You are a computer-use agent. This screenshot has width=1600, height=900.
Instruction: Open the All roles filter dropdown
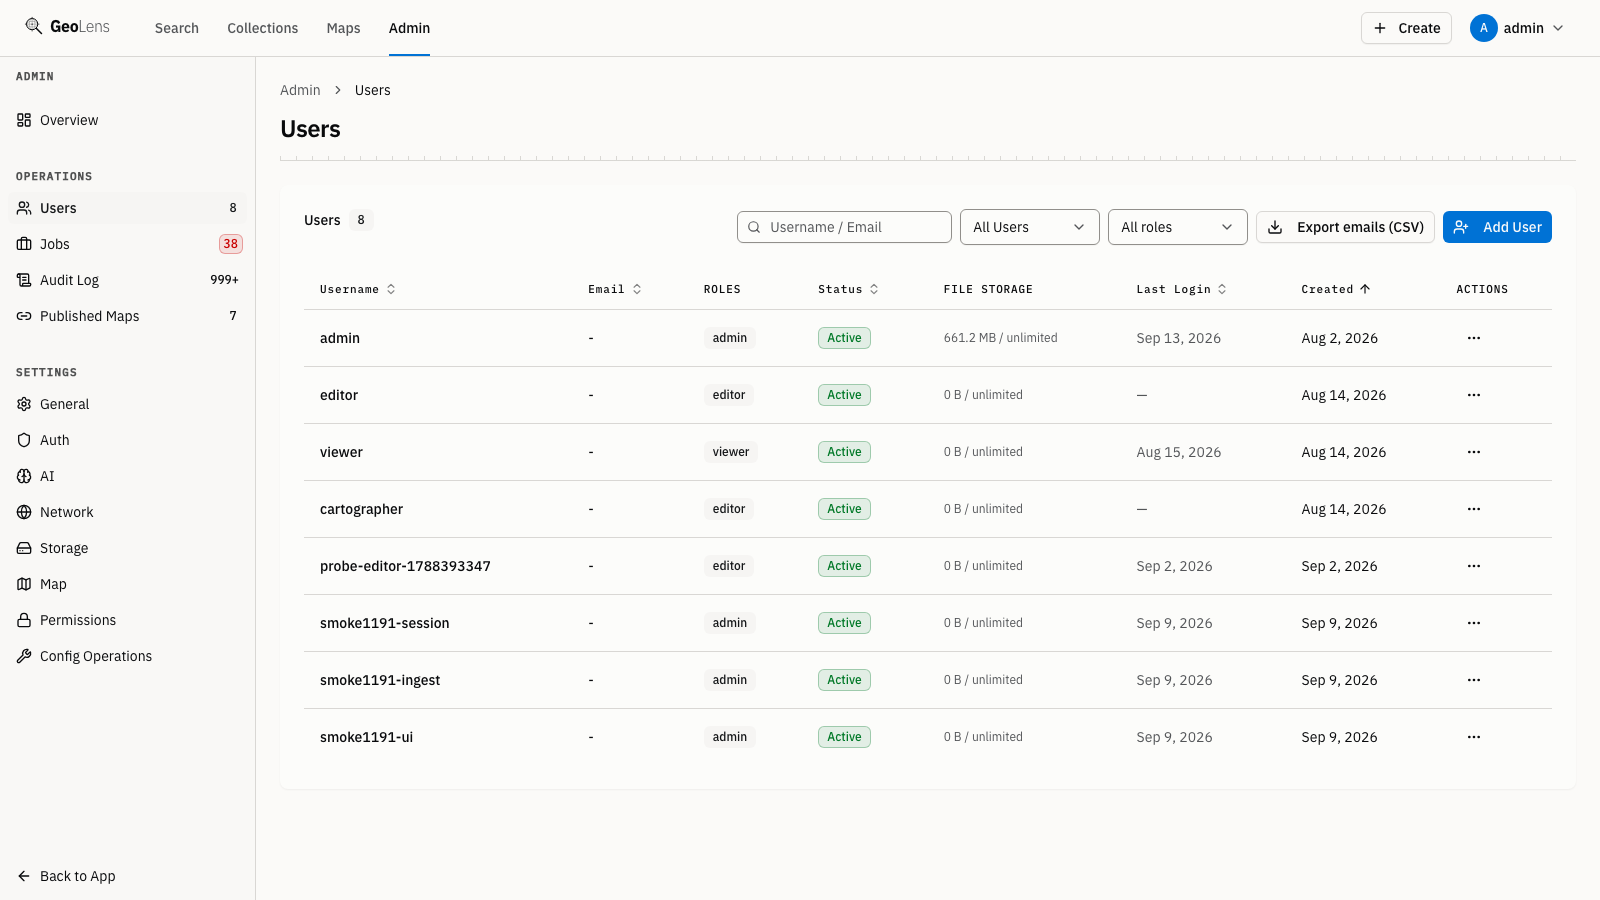tap(1178, 227)
